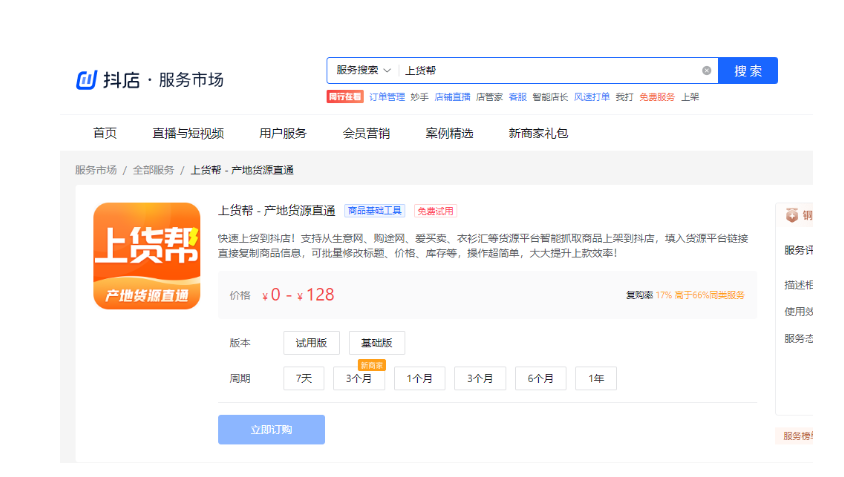Click the 订单管理 suggestion link
Viewport: 844px width, 477px height.
[x=387, y=97]
